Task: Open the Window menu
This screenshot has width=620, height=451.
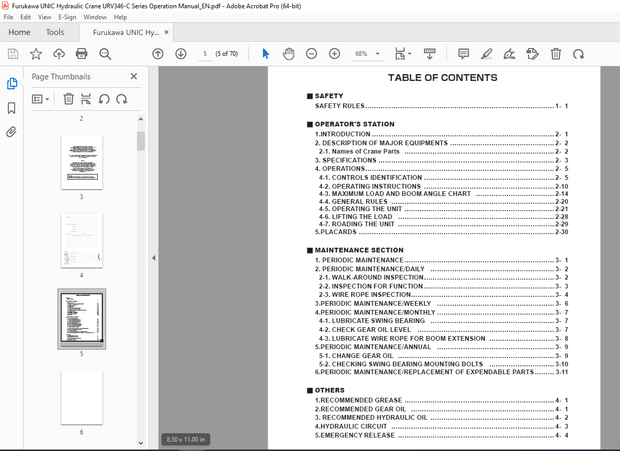Action: [x=95, y=17]
